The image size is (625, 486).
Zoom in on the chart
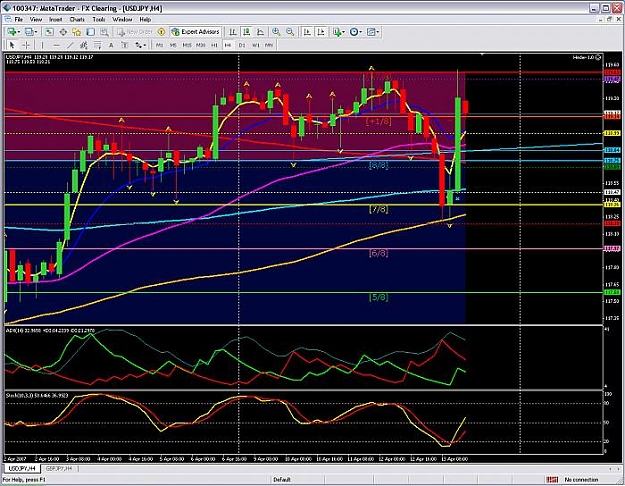point(276,32)
